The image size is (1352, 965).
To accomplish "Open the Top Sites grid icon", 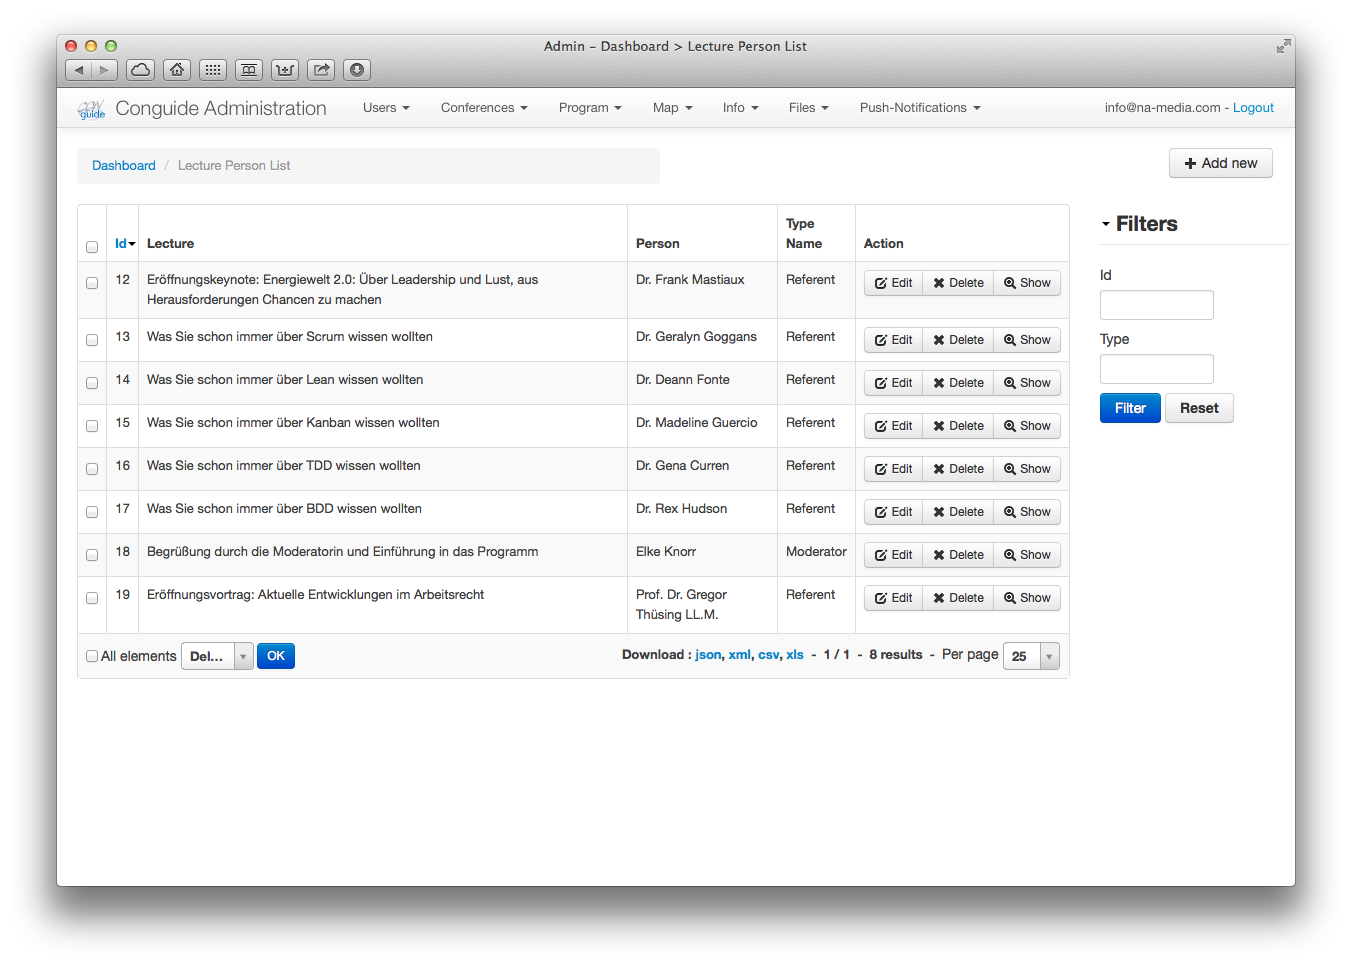I will [213, 70].
